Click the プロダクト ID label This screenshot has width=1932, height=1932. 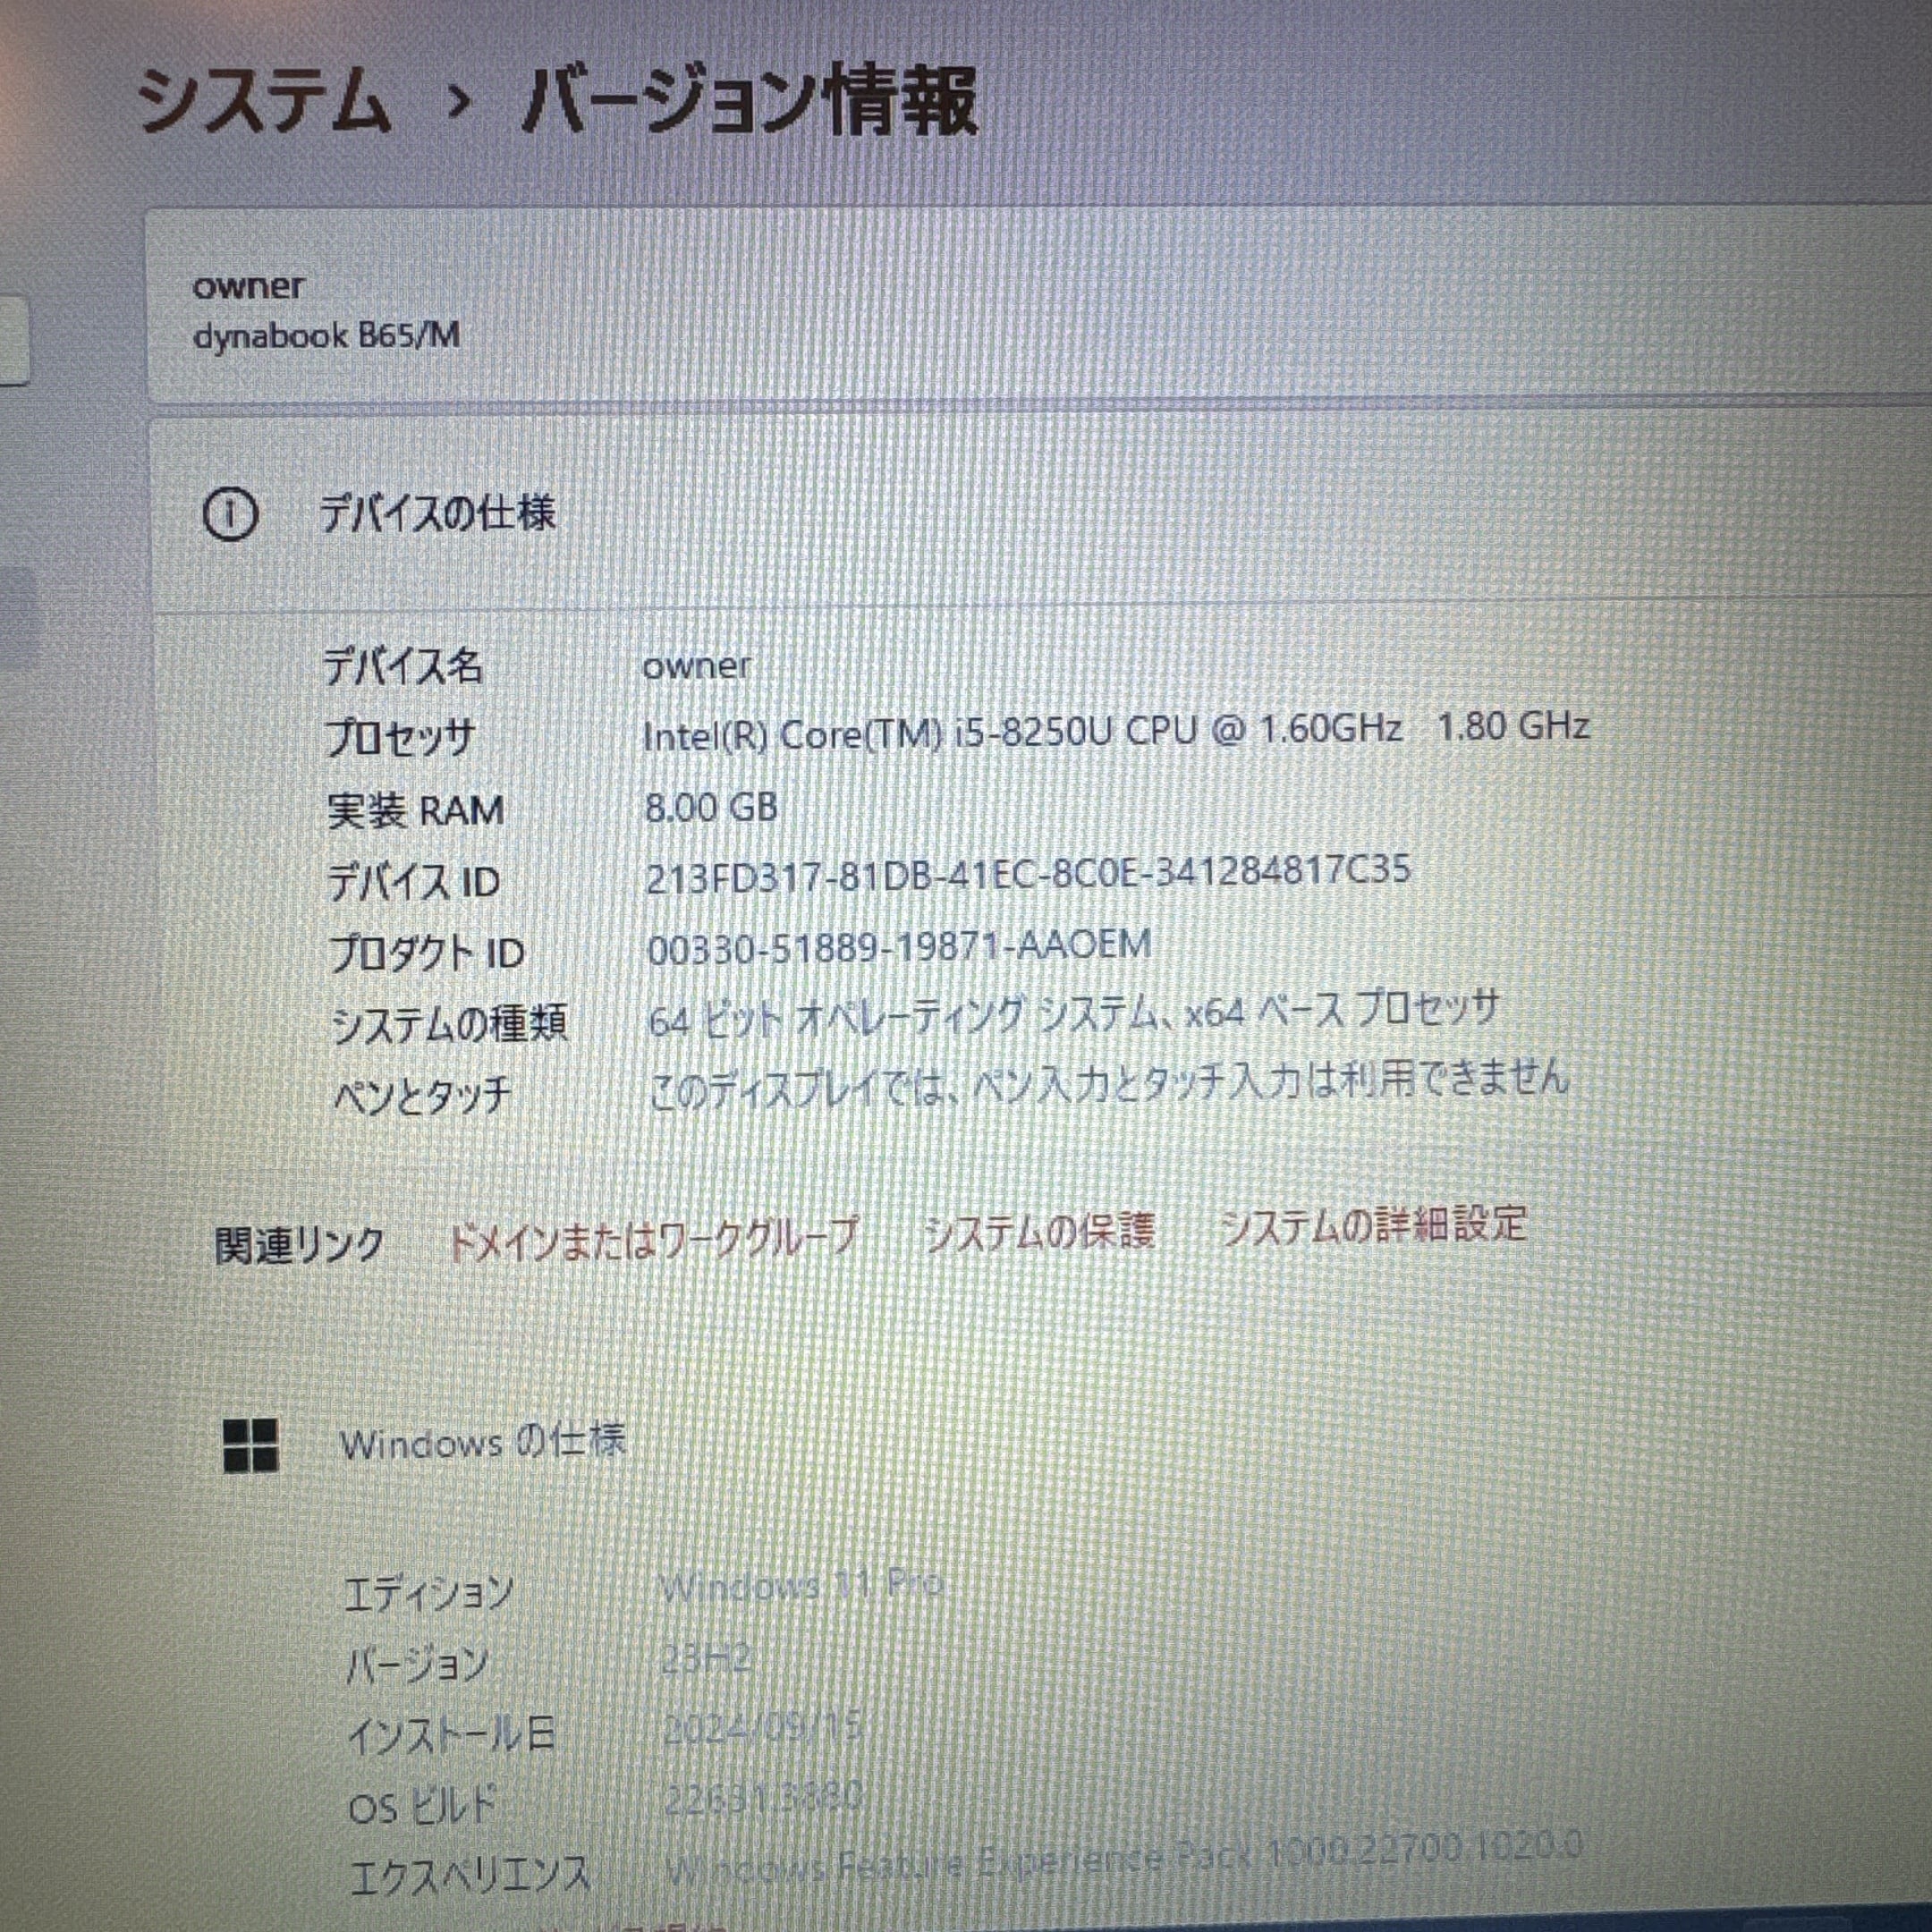click(x=427, y=953)
